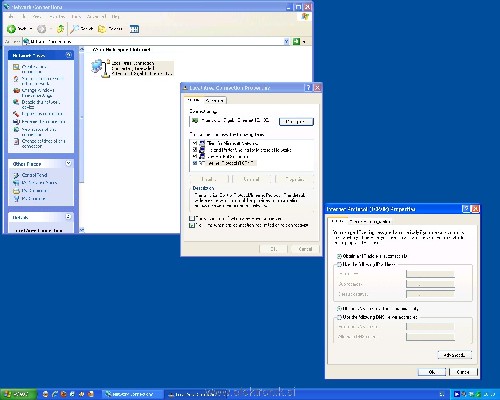The image size is (500, 400).
Task: Toggle File and Printer Sharing checkbox
Action: pos(195,150)
